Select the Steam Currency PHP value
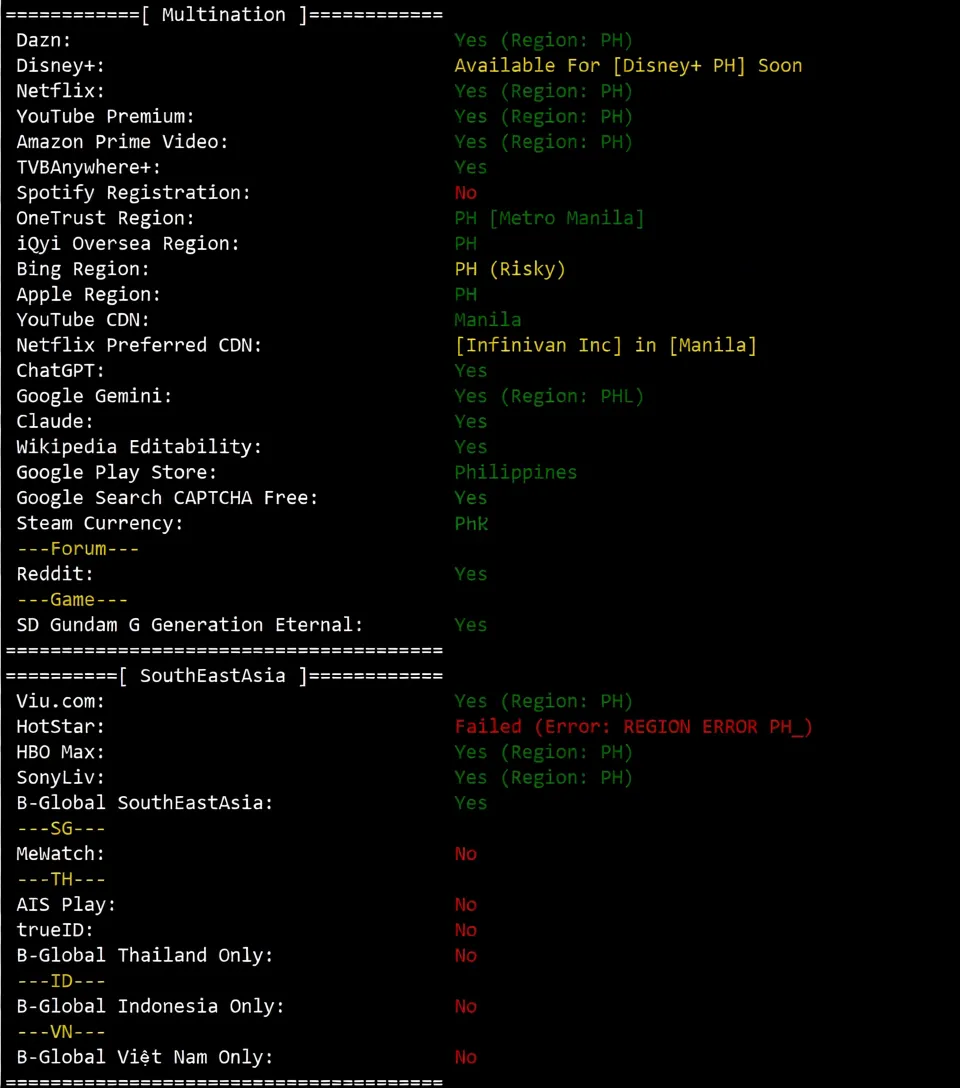The image size is (960, 1088). click(x=471, y=523)
